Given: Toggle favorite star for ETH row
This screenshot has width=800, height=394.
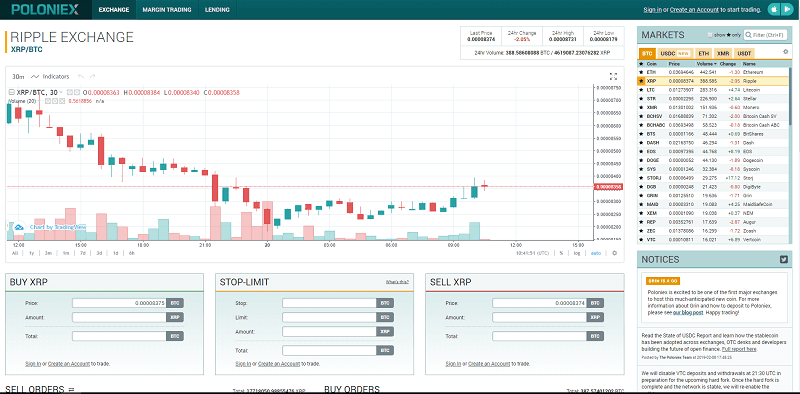Looking at the screenshot, I should pyautogui.click(x=641, y=72).
